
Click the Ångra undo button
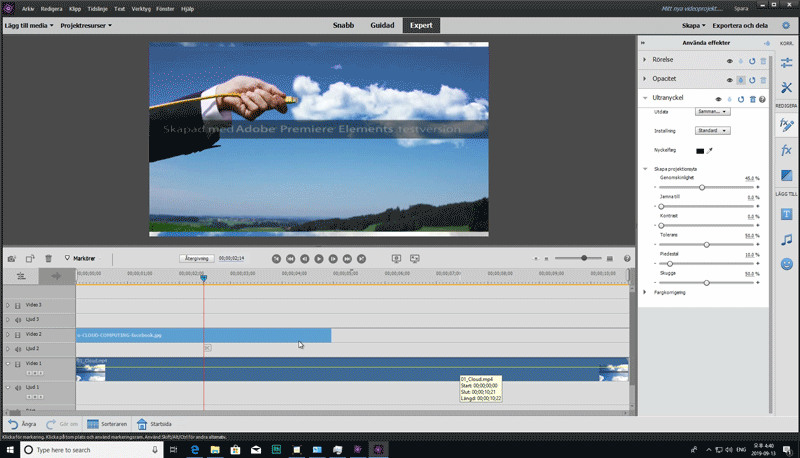point(22,424)
